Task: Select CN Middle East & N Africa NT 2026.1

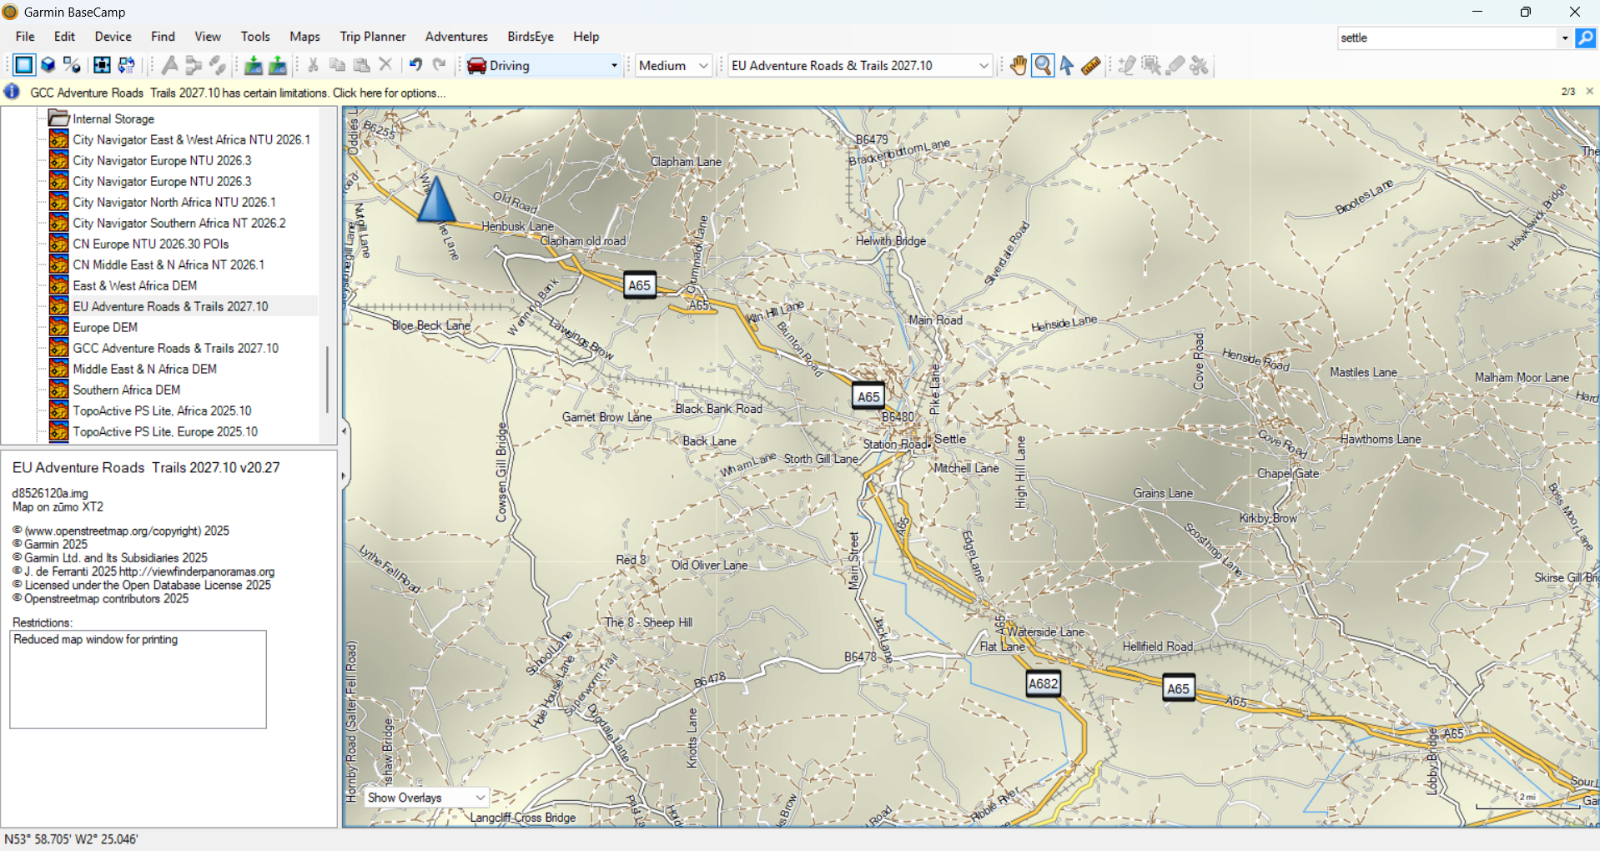Action: [x=168, y=265]
